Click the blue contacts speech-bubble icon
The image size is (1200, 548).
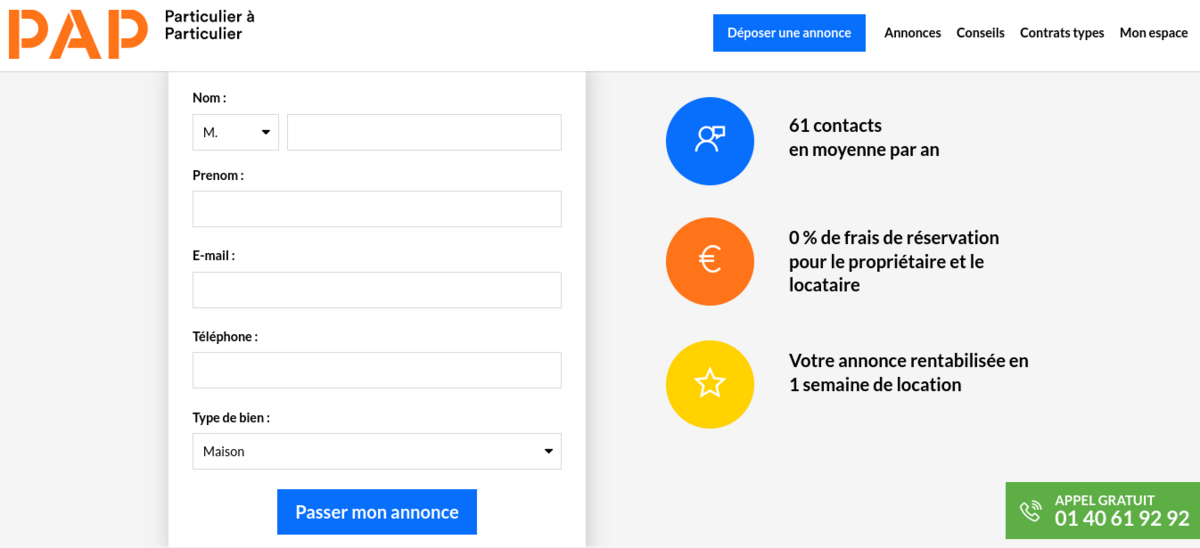click(710, 141)
